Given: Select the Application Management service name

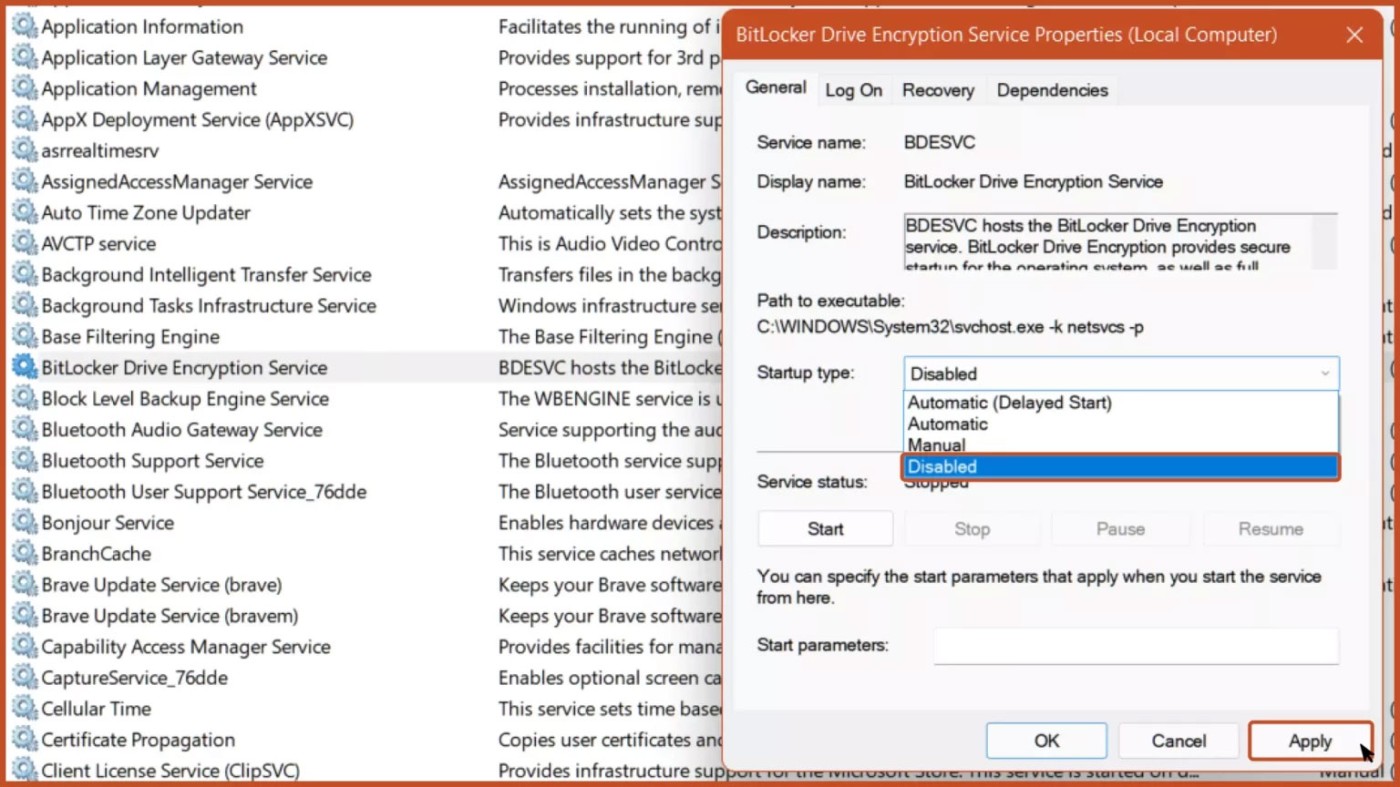Looking at the screenshot, I should tap(149, 88).
